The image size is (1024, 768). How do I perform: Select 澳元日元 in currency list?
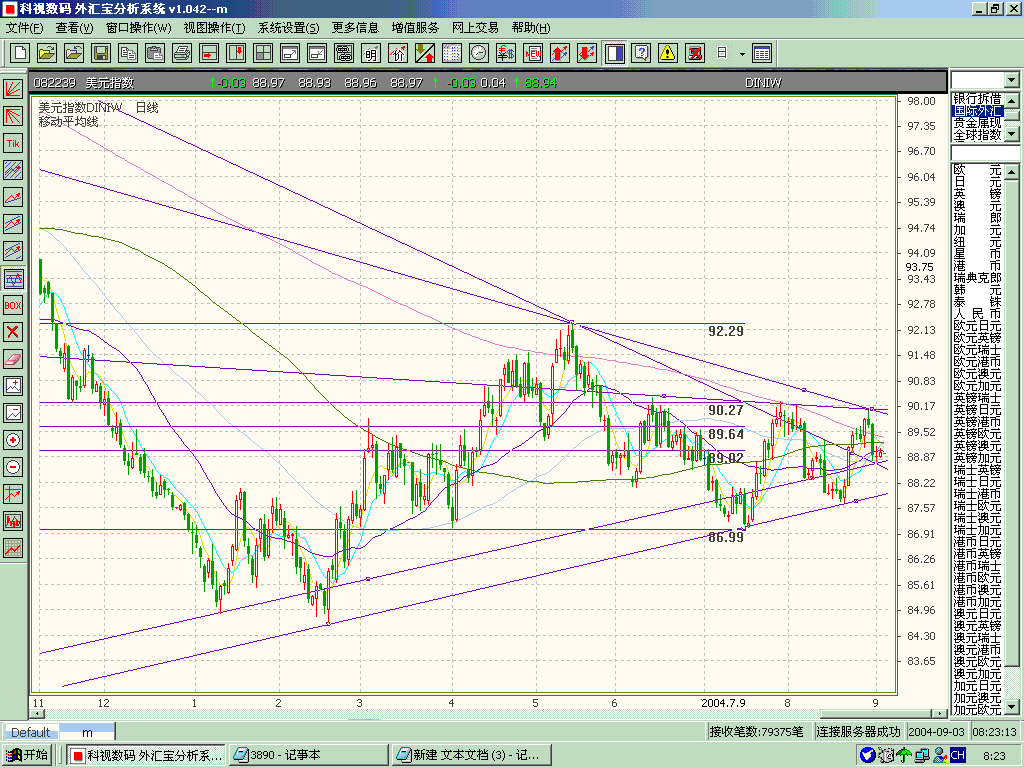[x=977, y=614]
